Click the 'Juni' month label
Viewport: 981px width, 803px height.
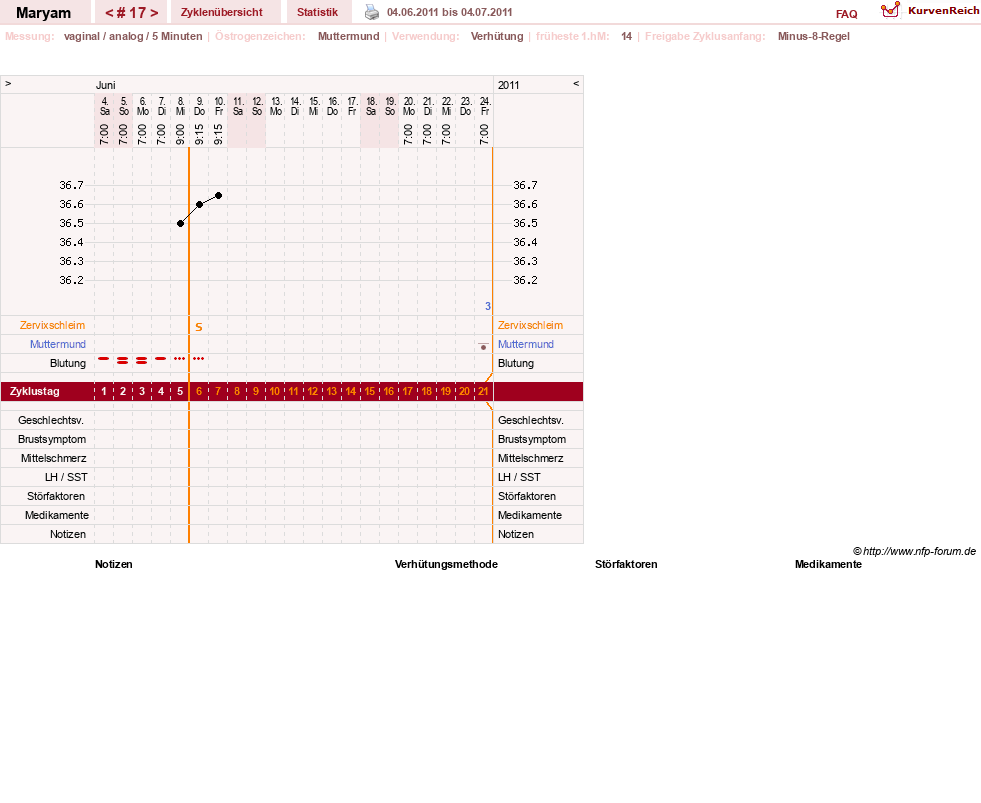click(106, 85)
